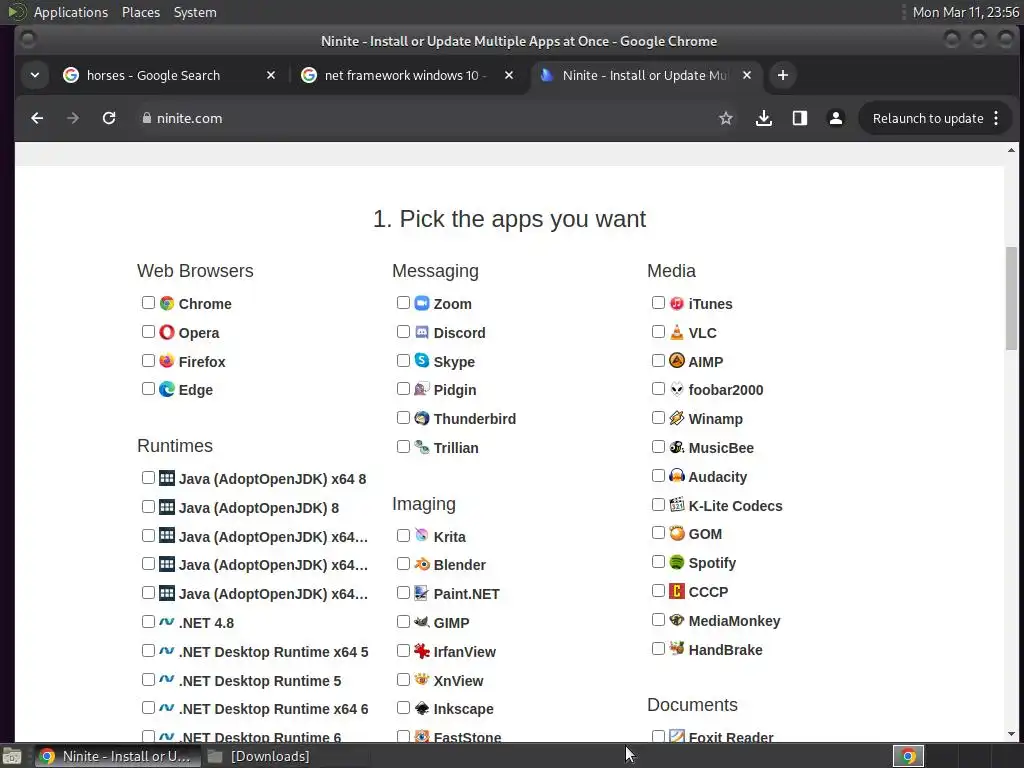
Task: Switch to the net framework windows 10 tab
Action: tap(406, 75)
